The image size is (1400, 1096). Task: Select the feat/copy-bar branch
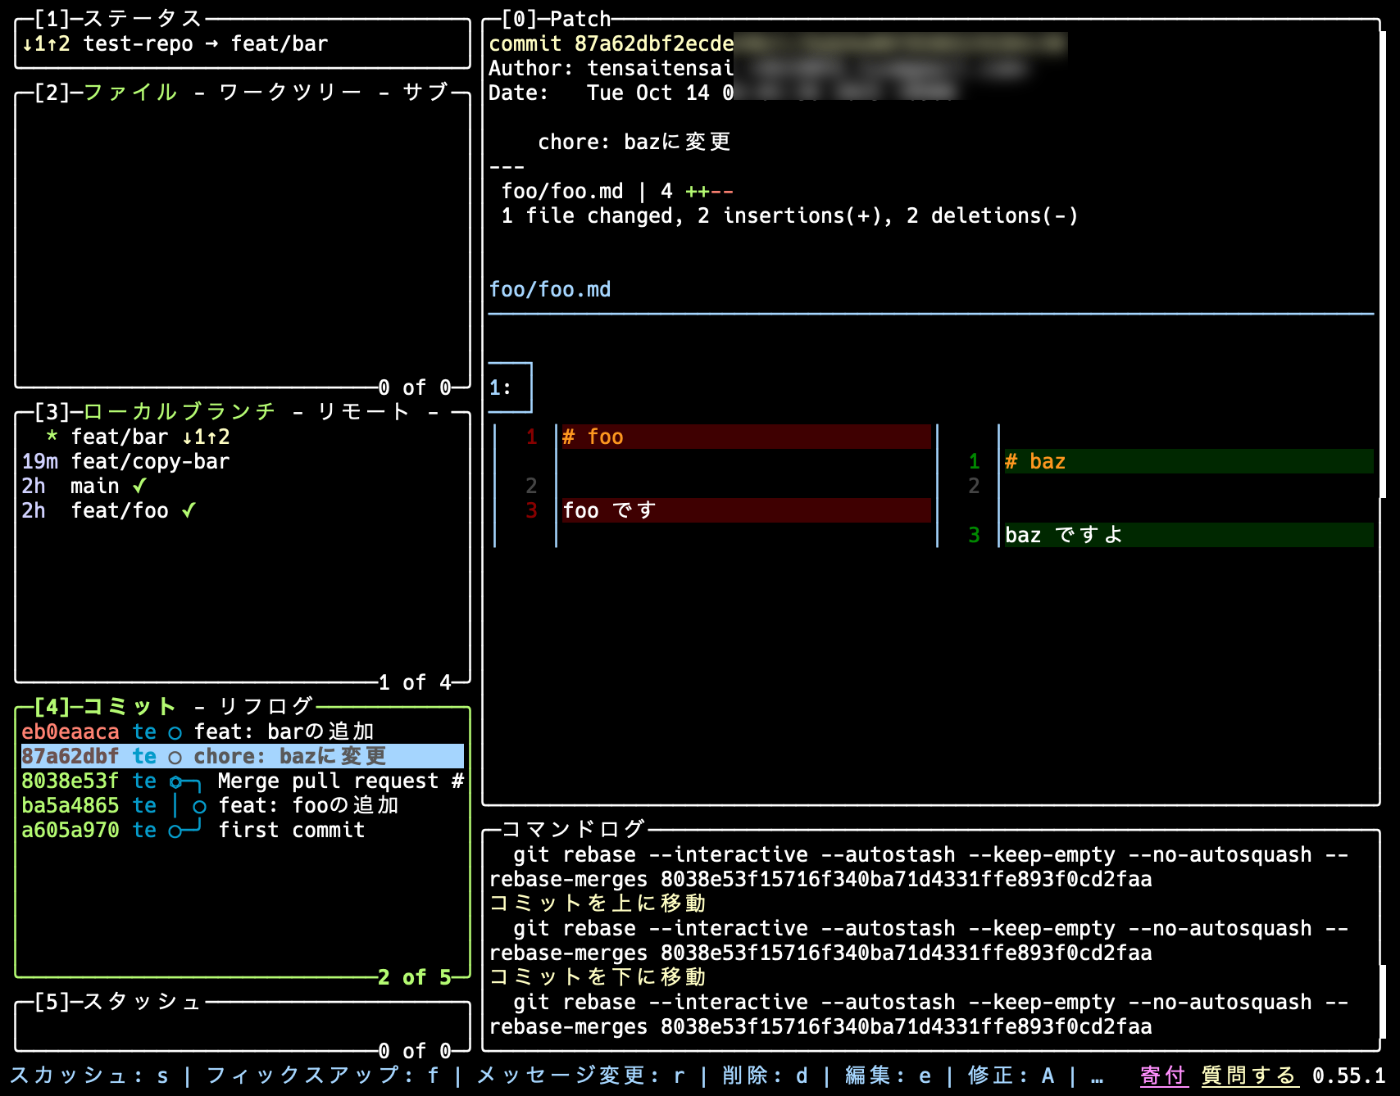click(242, 462)
